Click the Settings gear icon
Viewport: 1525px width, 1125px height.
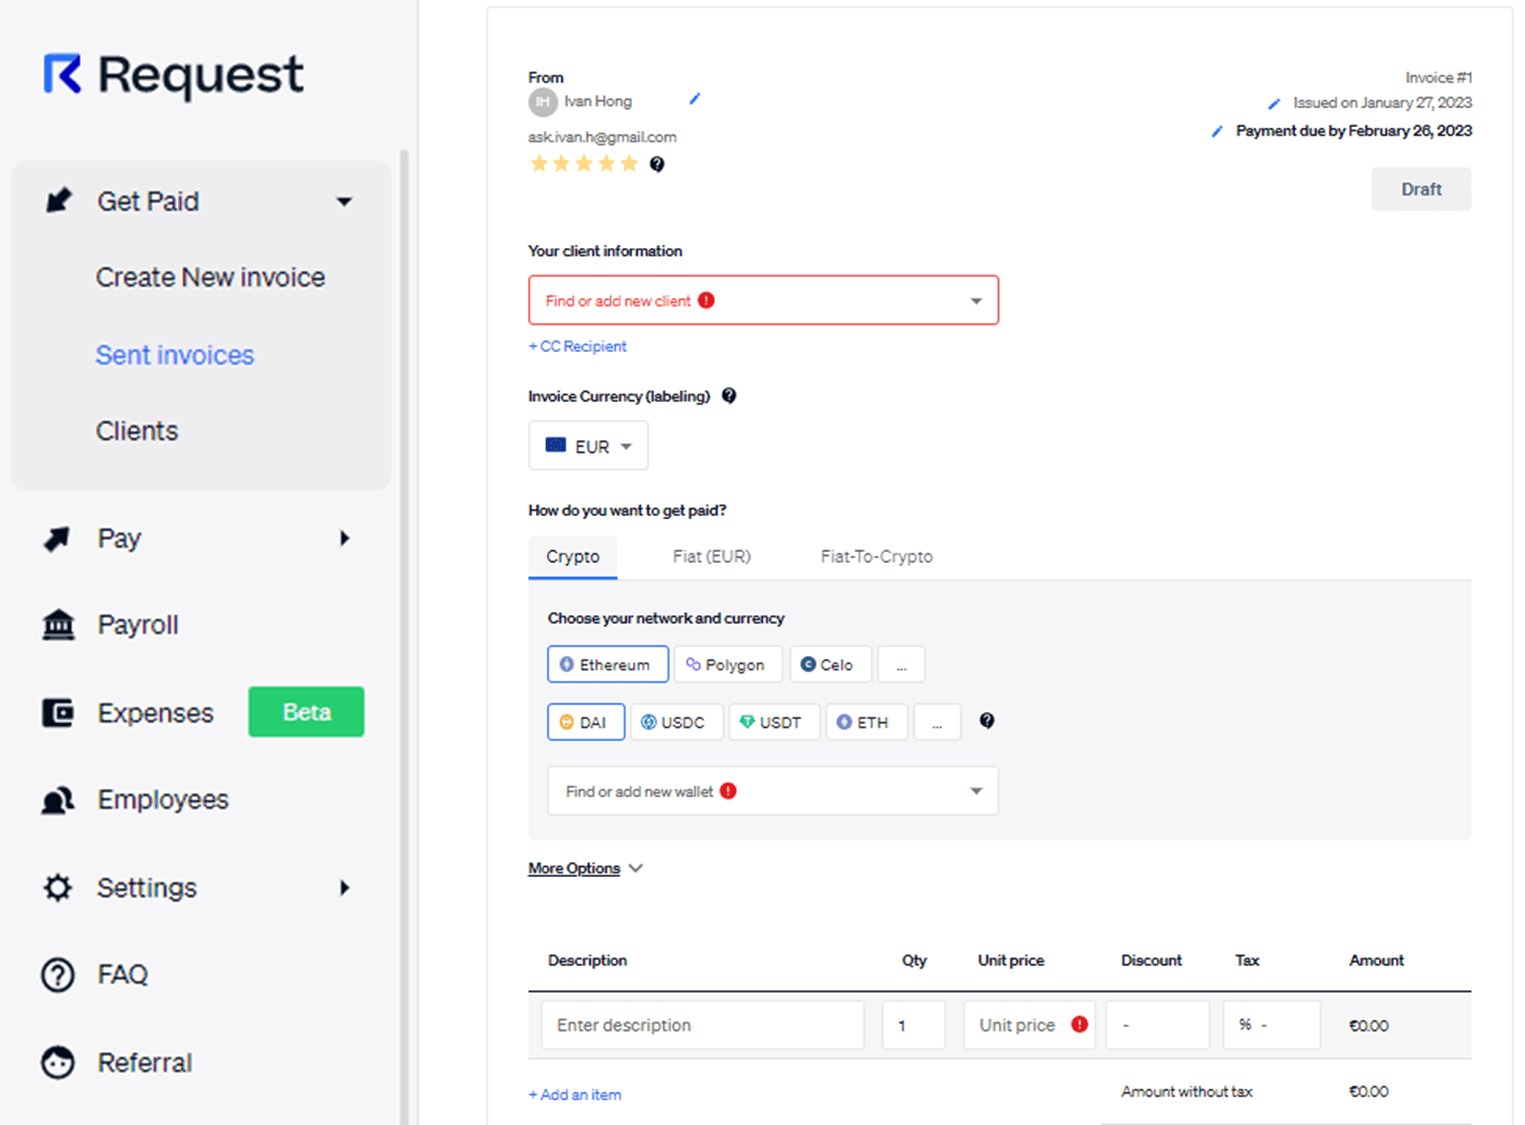58,888
